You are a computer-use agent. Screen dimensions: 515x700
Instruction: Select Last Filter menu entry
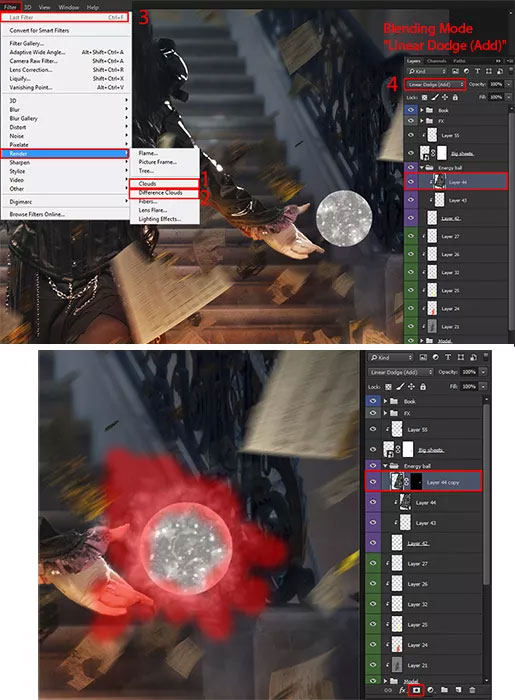click(65, 17)
